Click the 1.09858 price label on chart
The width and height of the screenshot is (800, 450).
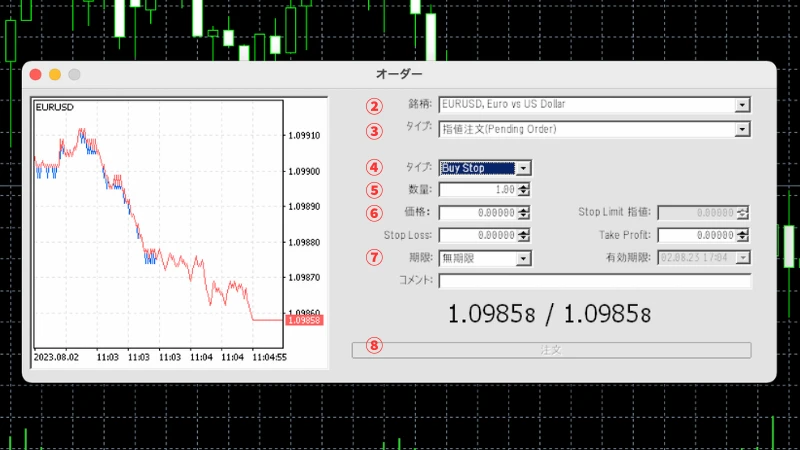304,320
